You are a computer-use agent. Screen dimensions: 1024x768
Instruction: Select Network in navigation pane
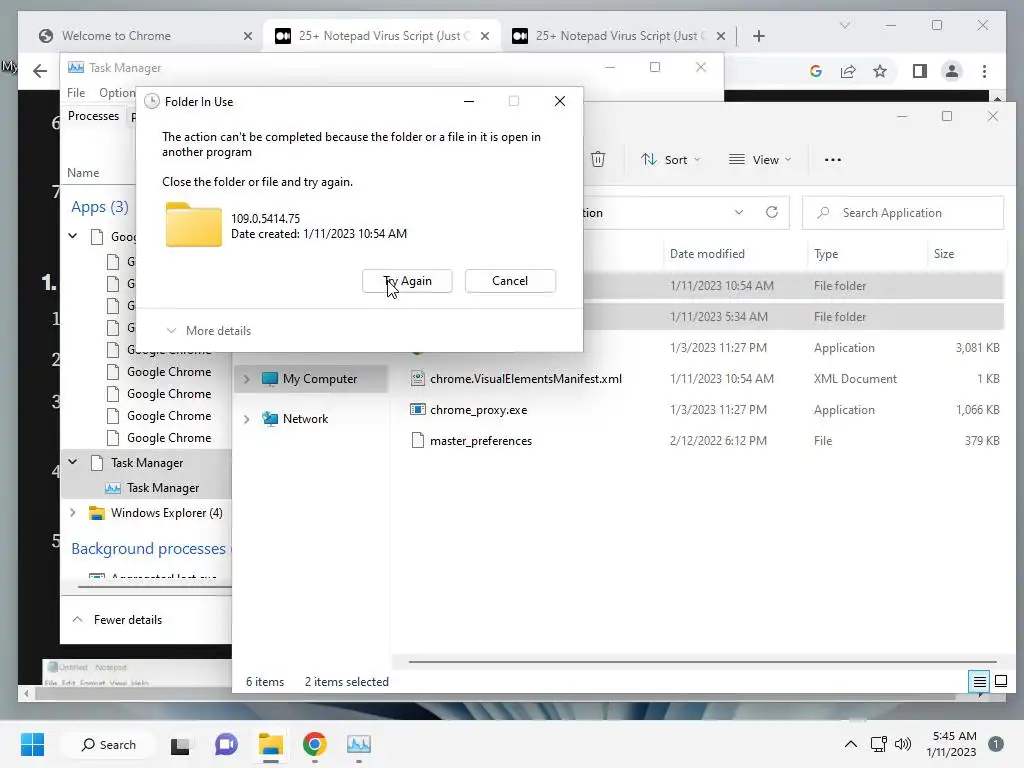click(305, 419)
